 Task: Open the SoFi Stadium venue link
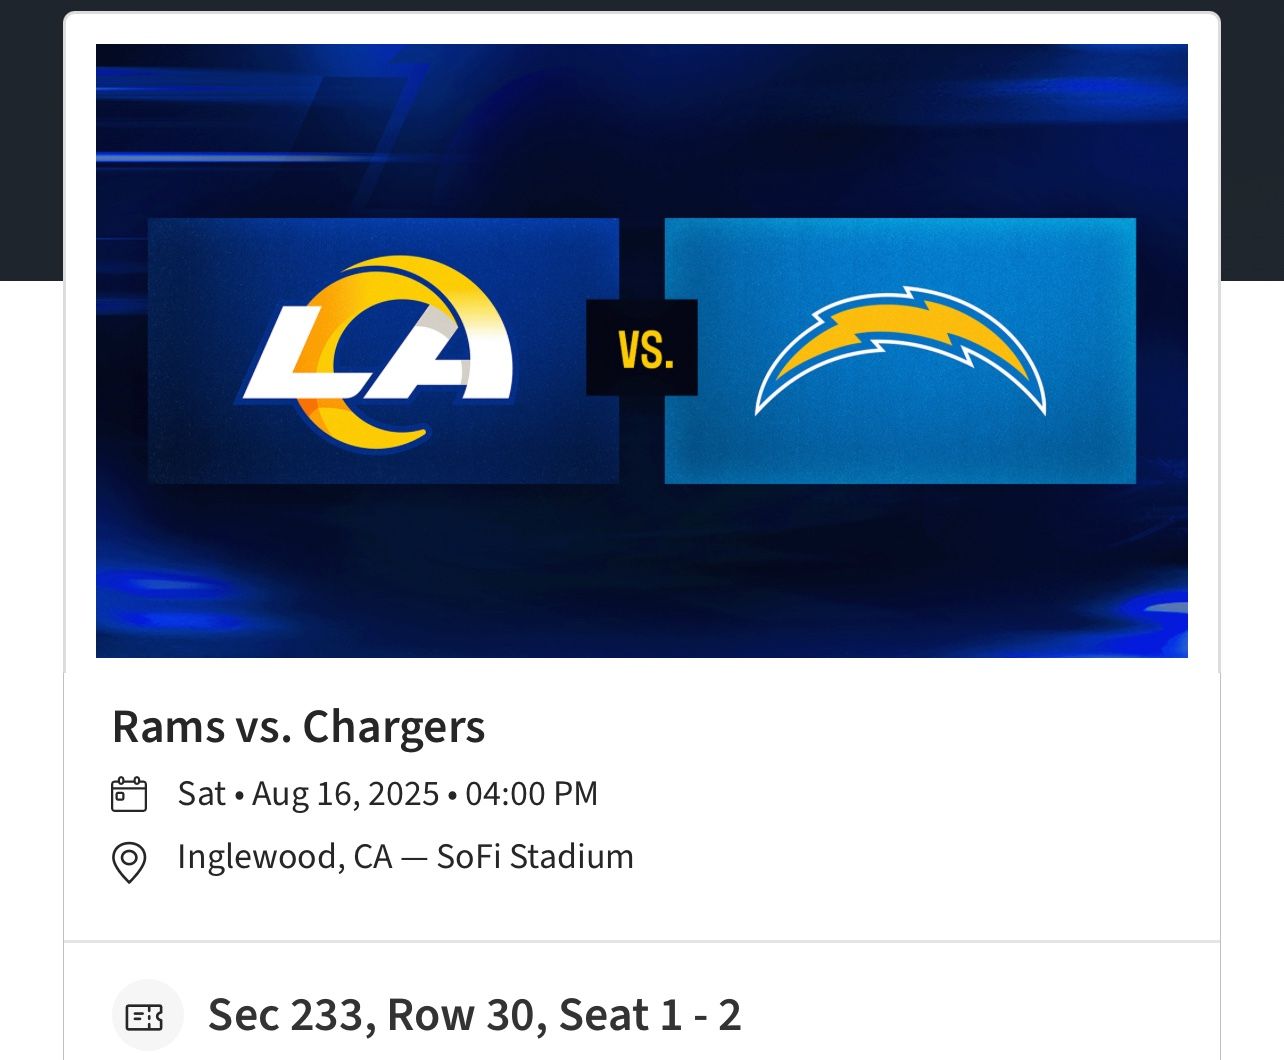pos(535,857)
